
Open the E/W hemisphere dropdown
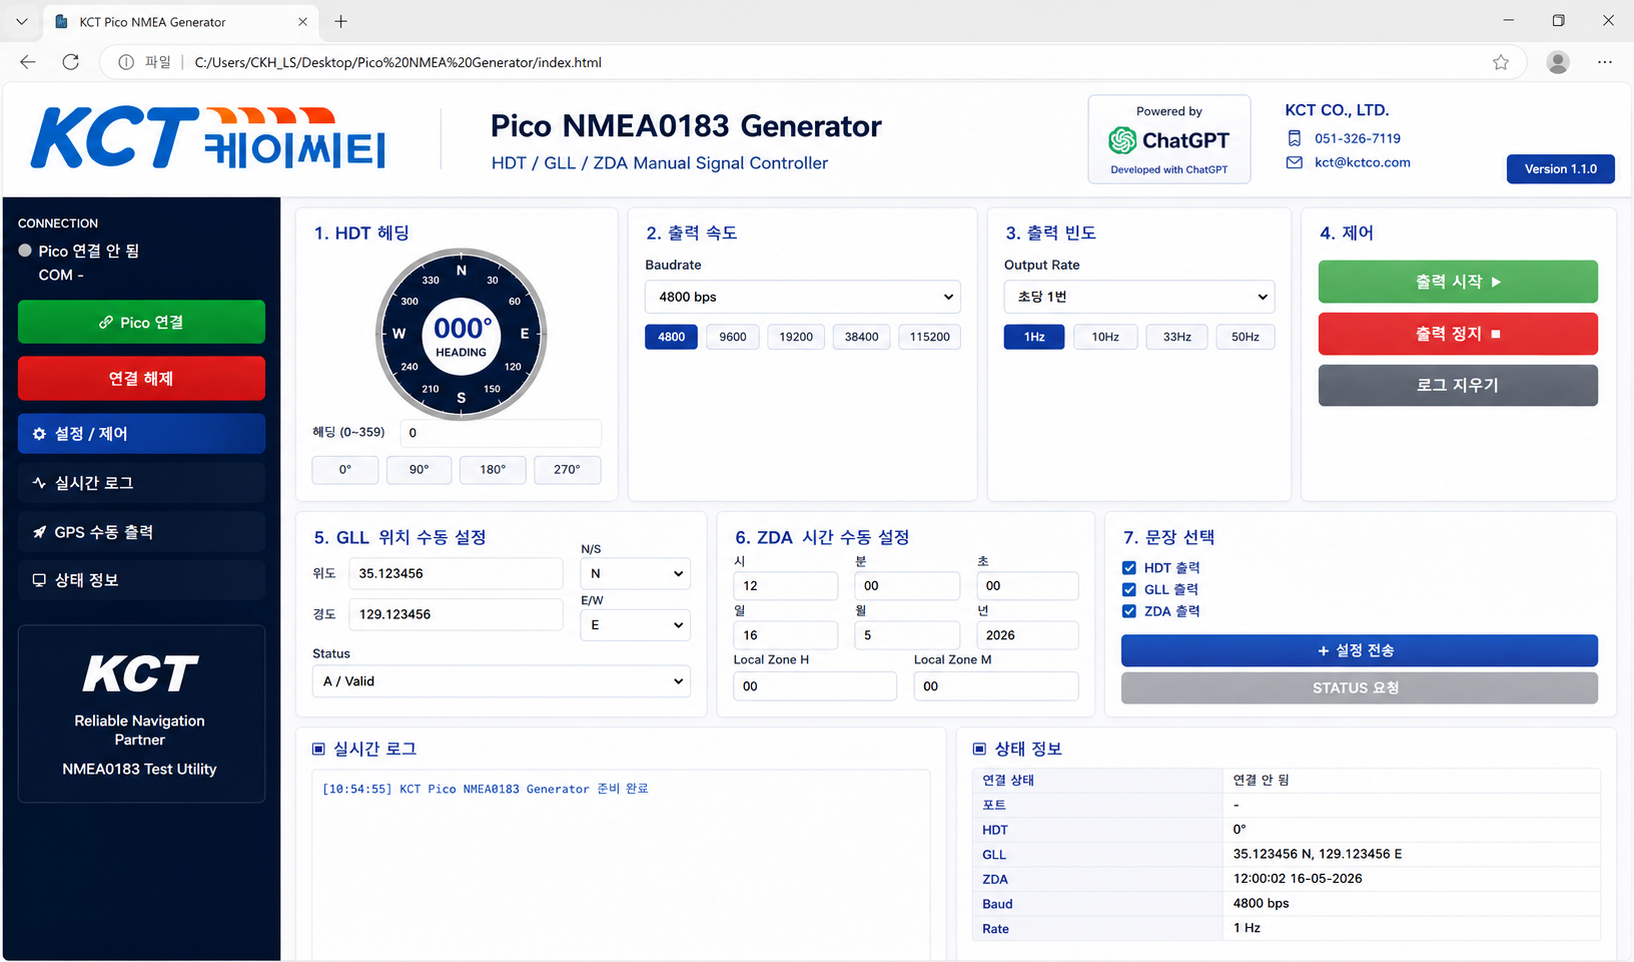point(635,625)
